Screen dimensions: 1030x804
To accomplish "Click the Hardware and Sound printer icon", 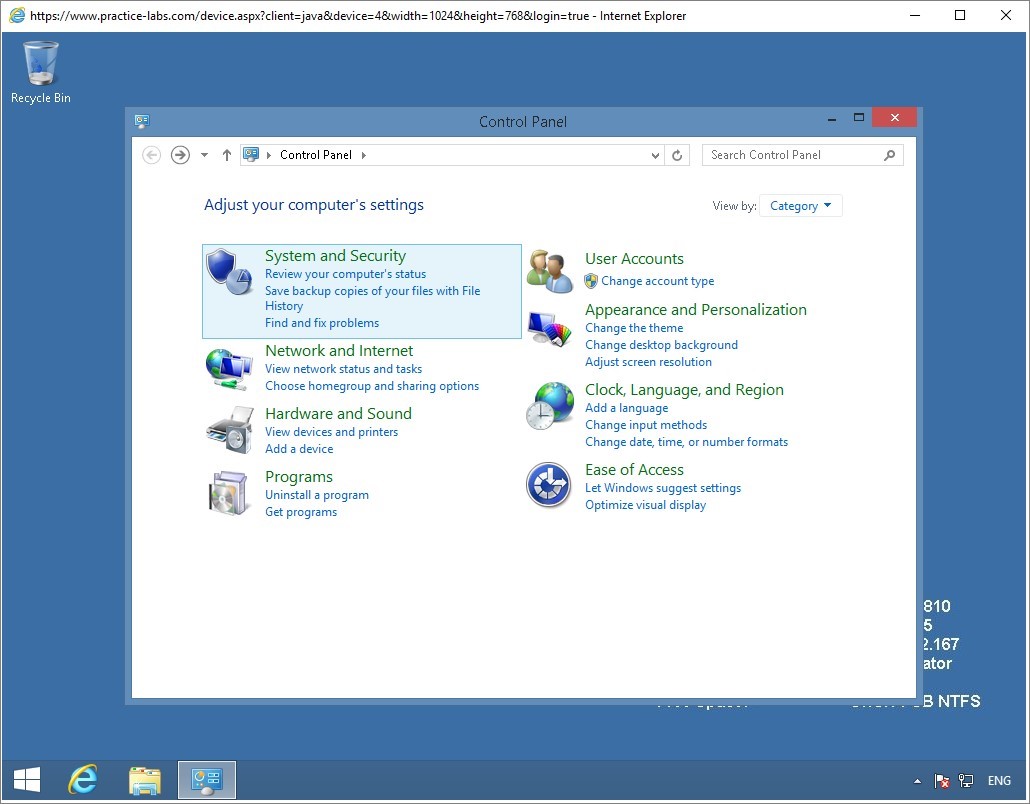I will 229,431.
